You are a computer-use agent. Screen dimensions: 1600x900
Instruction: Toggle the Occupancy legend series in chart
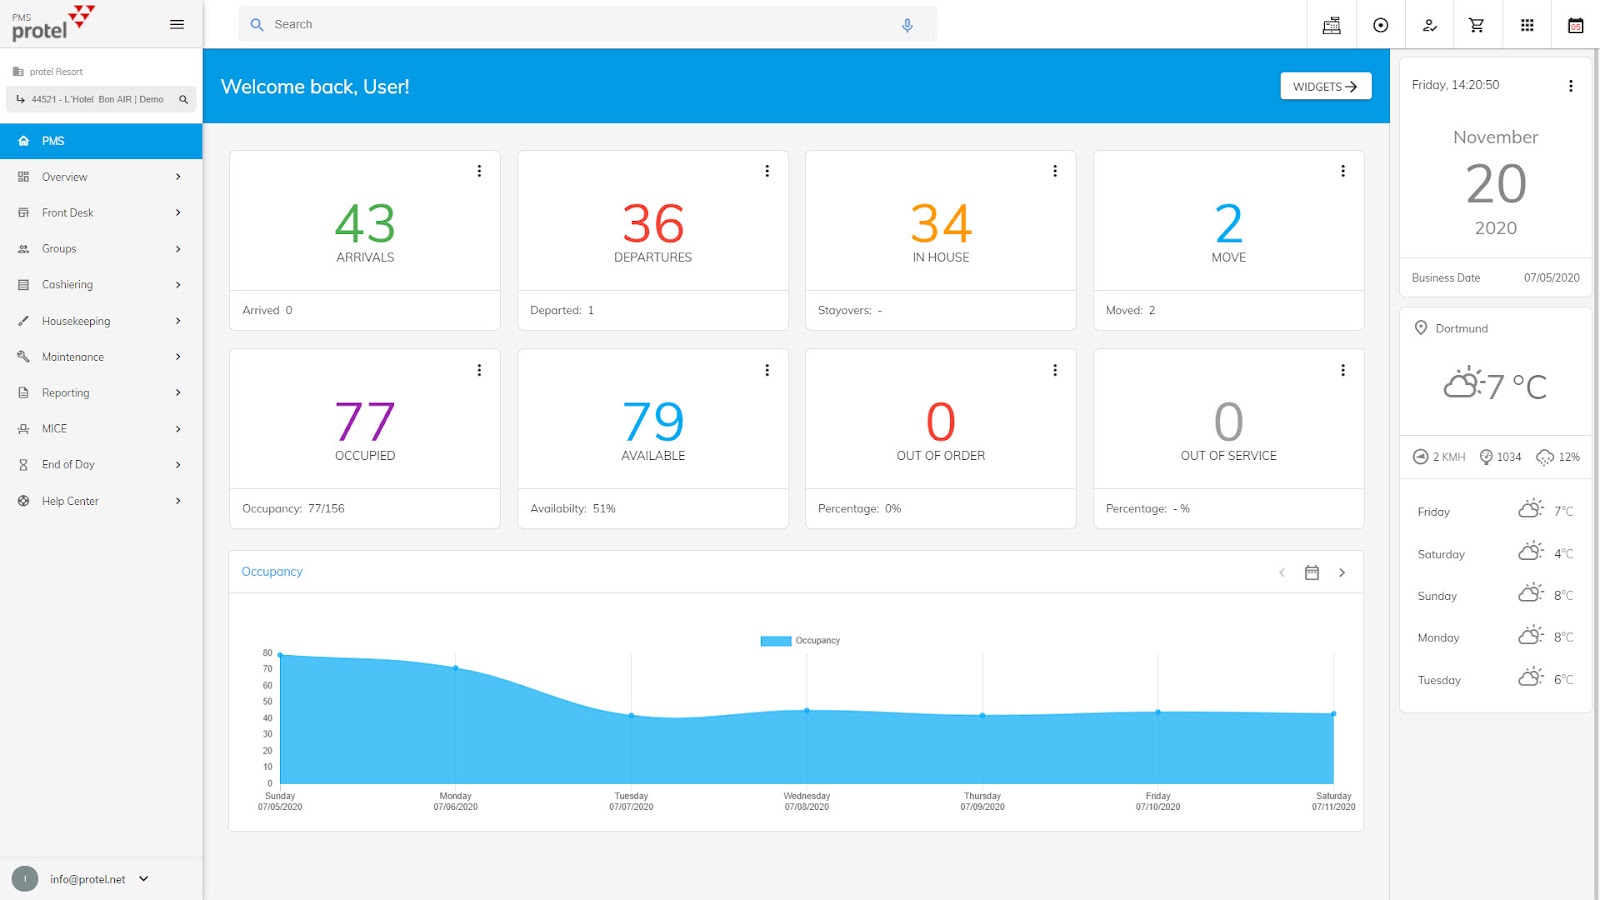point(800,641)
